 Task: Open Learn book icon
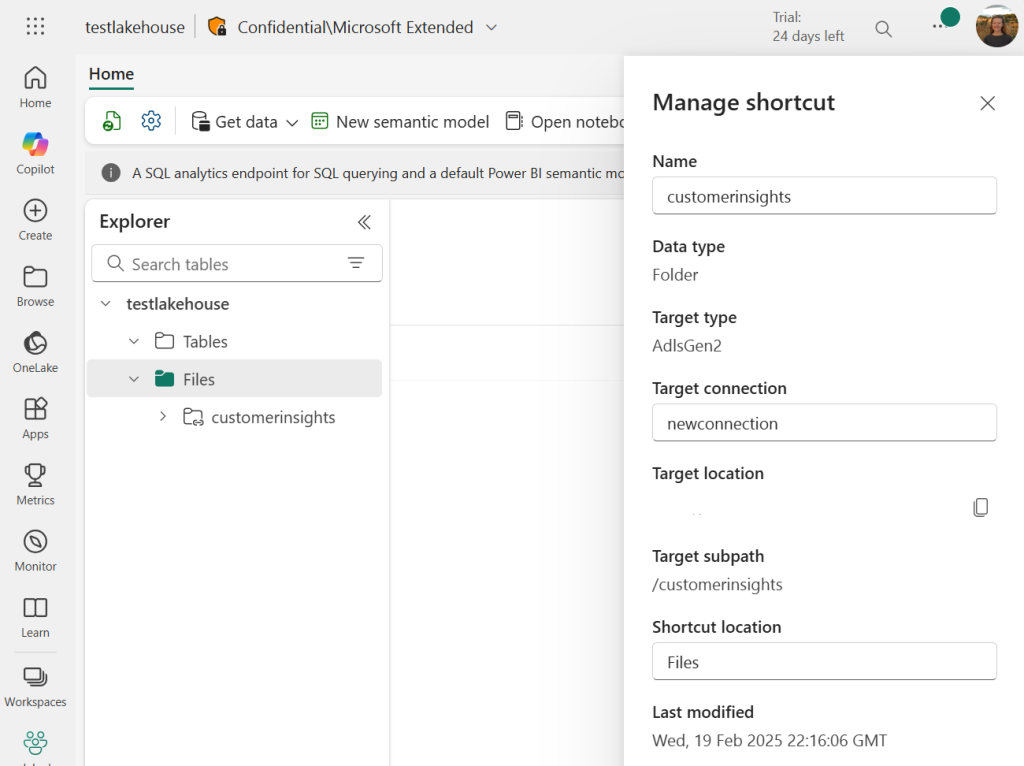click(x=35, y=607)
